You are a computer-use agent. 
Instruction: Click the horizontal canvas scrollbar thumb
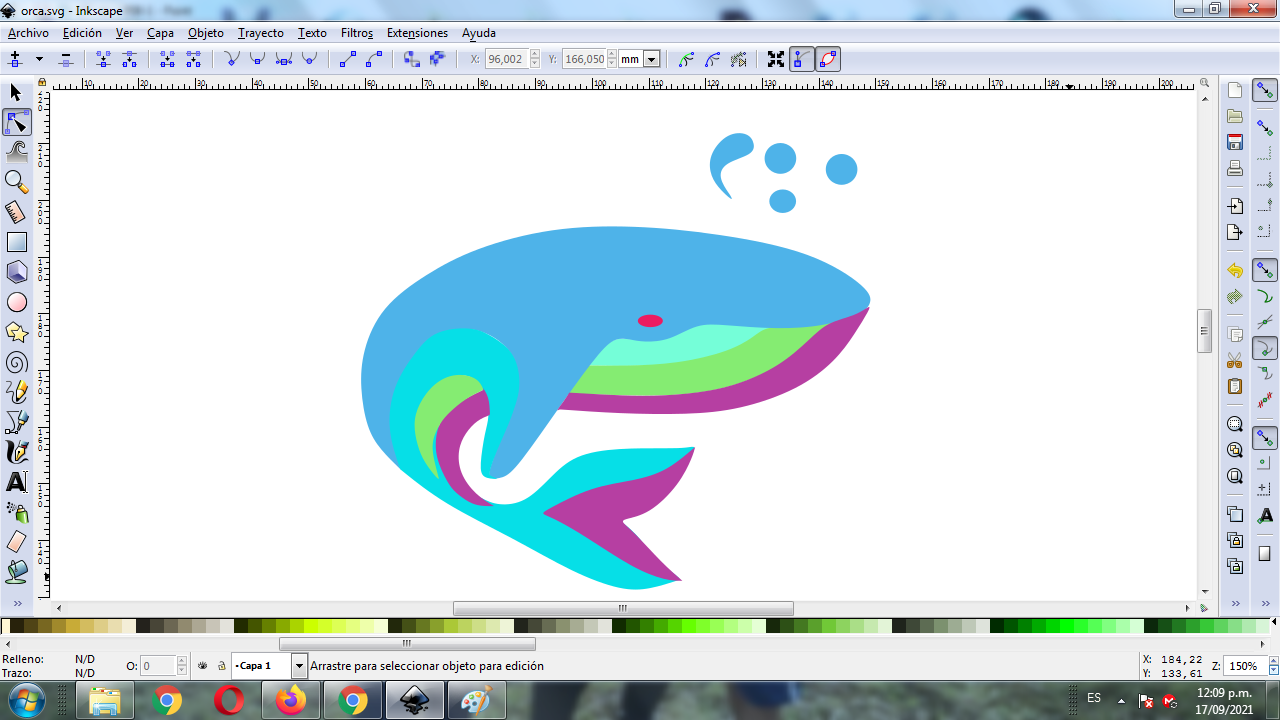point(623,608)
